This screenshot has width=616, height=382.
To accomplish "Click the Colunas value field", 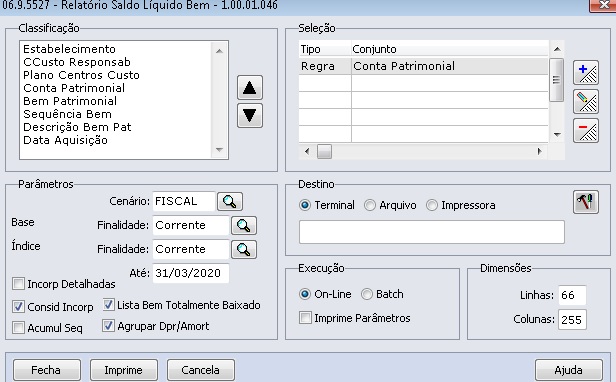I will [x=572, y=320].
